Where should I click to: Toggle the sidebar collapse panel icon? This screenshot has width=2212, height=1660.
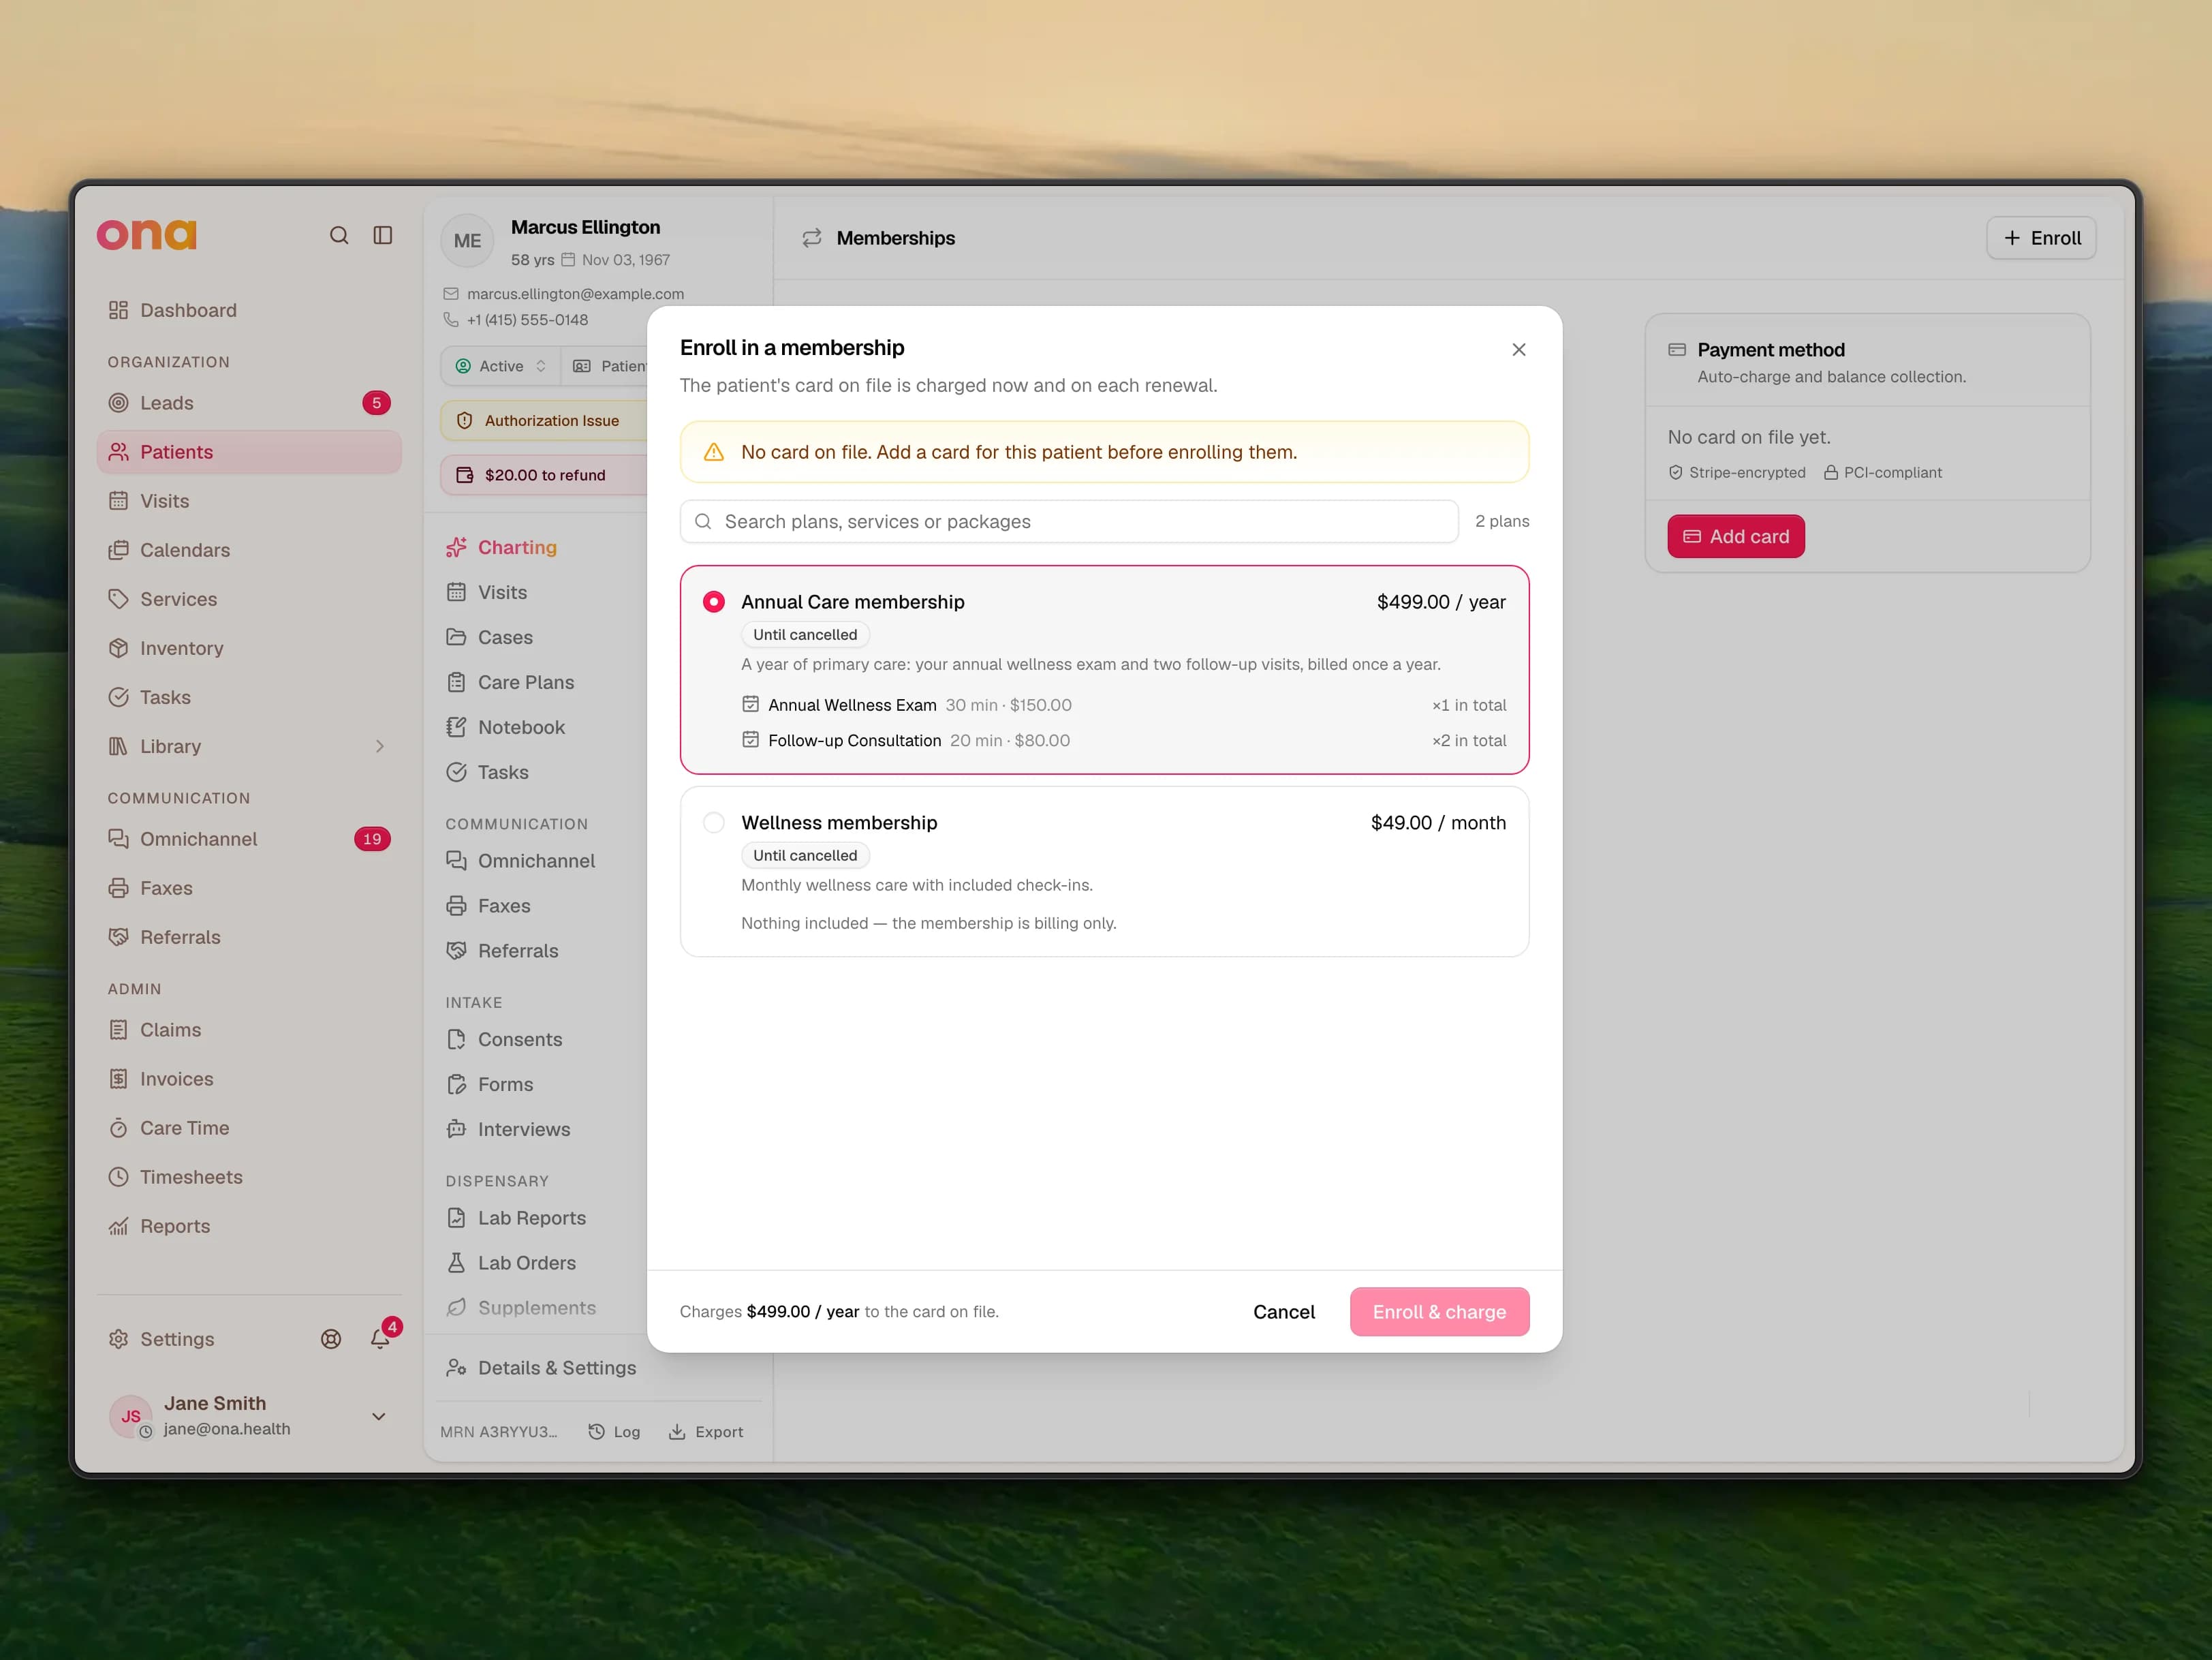[x=383, y=235]
